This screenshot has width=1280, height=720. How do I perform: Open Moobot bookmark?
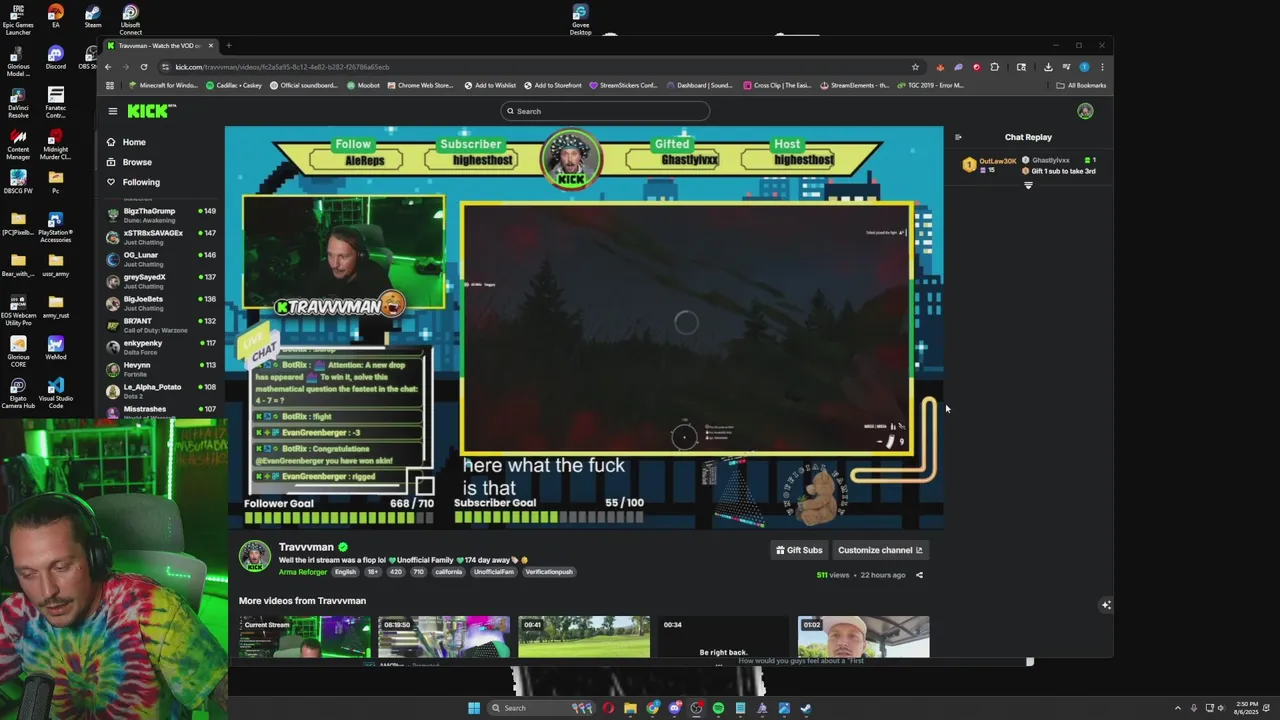point(363,85)
